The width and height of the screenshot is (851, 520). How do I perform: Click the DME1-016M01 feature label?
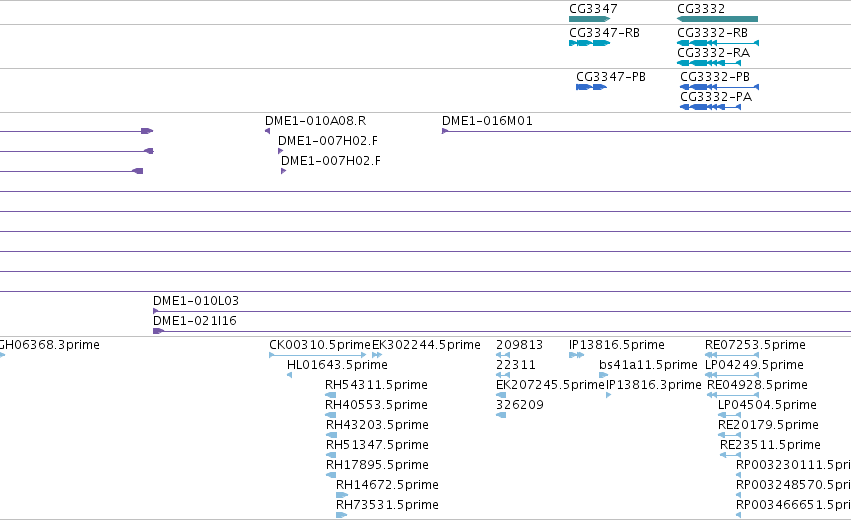click(x=487, y=121)
